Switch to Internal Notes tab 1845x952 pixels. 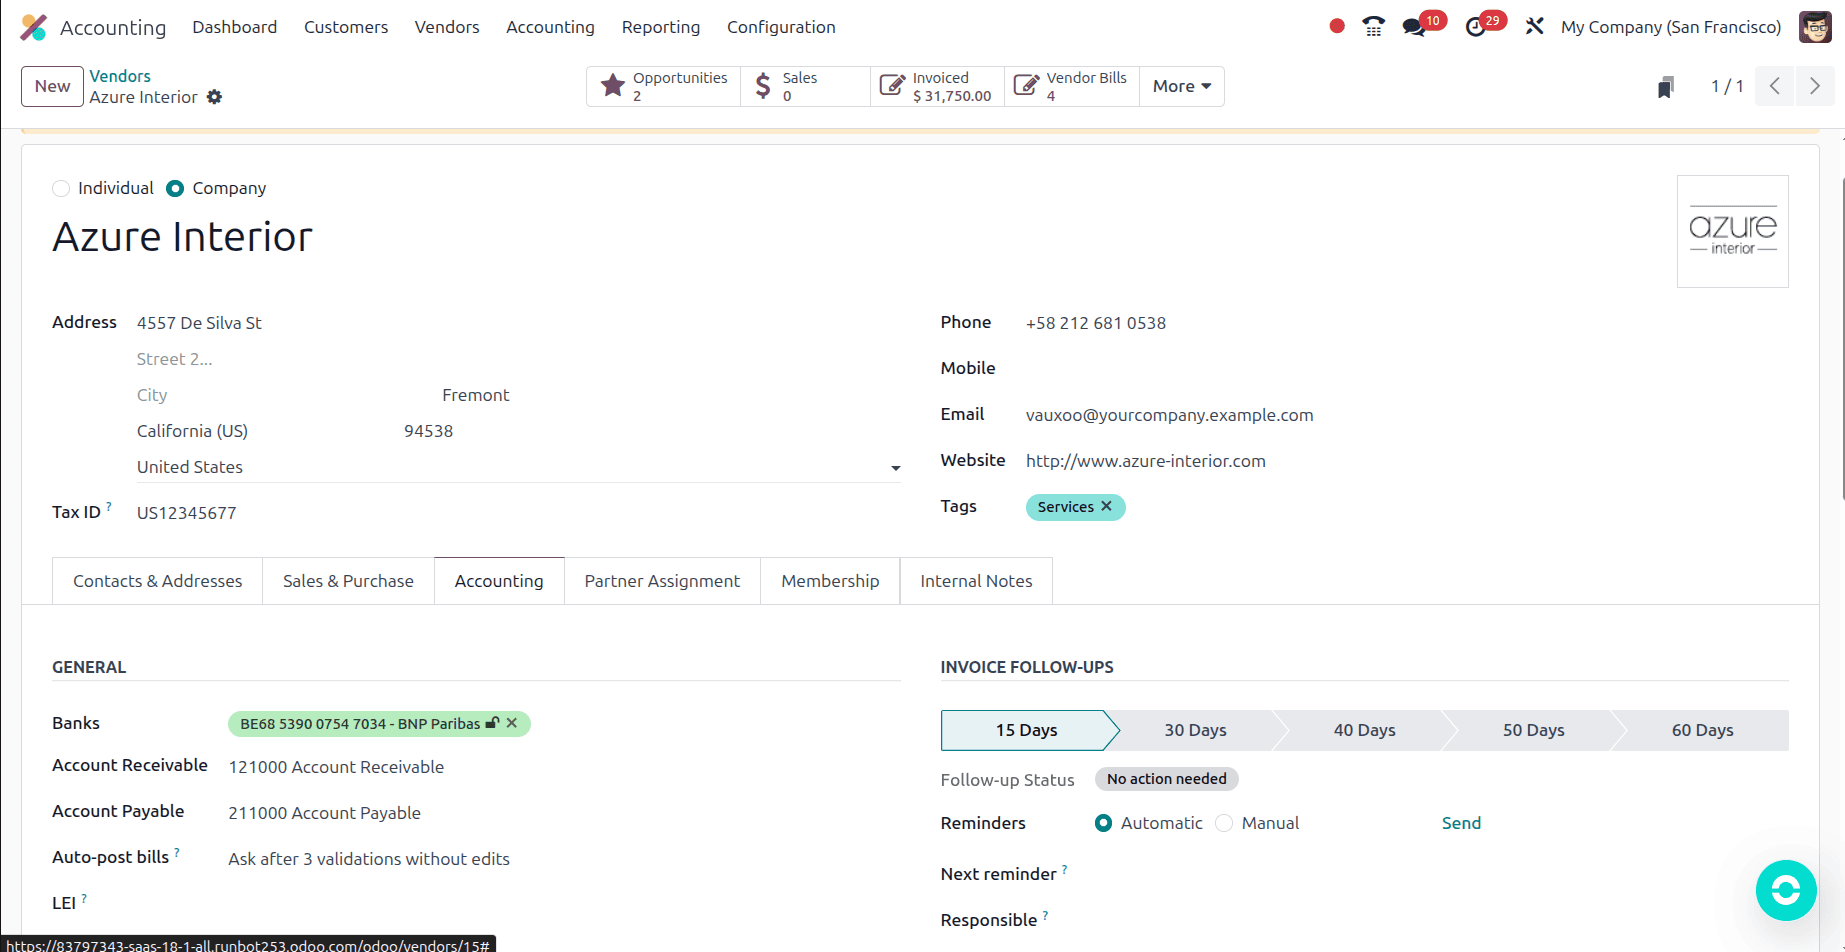point(976,581)
